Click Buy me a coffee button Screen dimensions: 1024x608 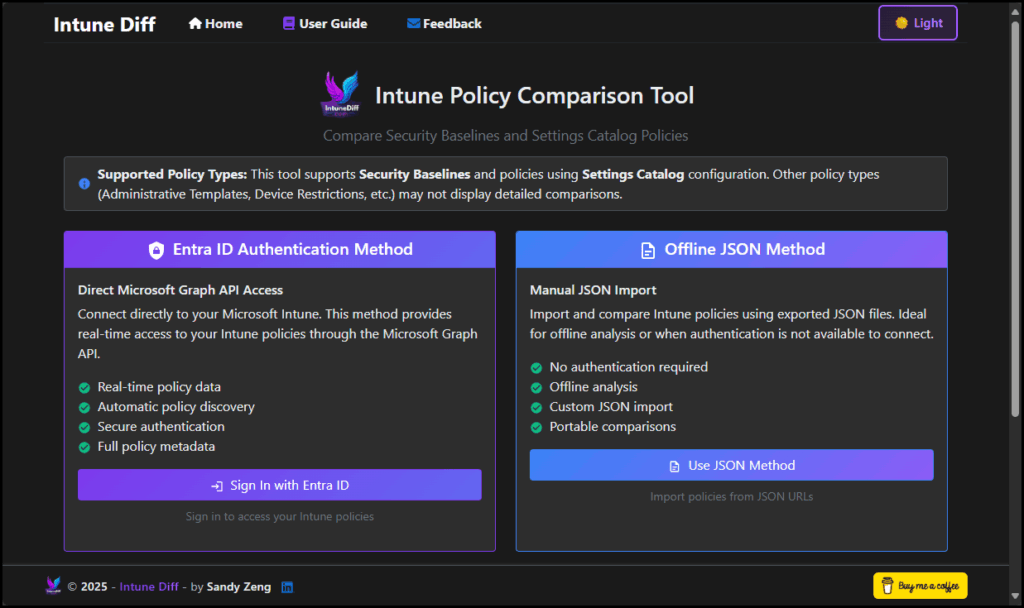tap(920, 586)
